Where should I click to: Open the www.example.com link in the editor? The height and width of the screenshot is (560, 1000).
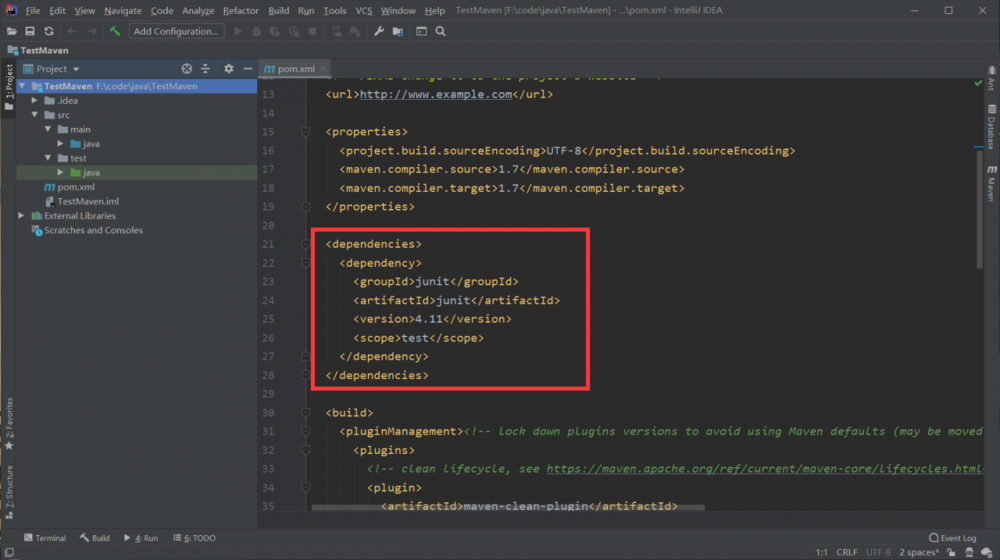pos(435,94)
